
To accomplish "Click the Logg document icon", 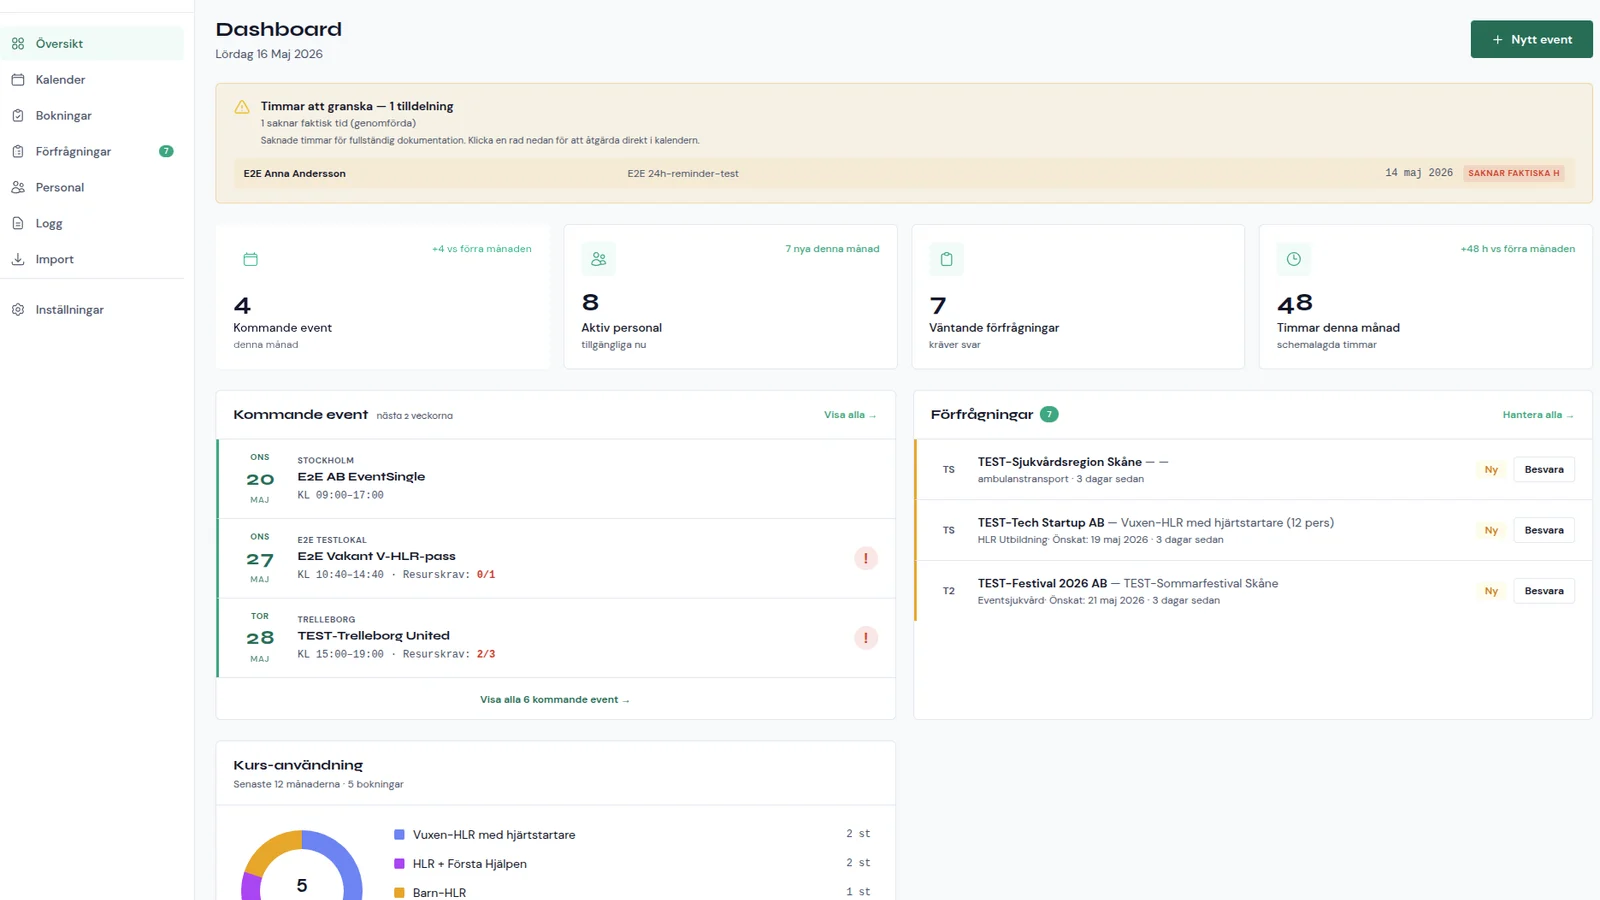I will coord(18,224).
